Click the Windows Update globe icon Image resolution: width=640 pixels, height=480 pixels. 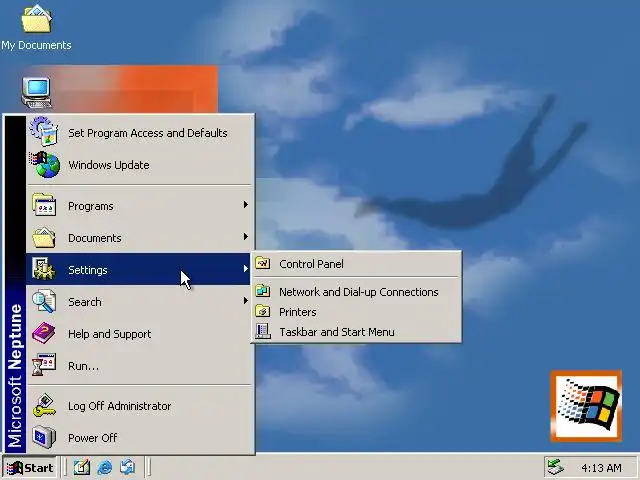pyautogui.click(x=44, y=164)
